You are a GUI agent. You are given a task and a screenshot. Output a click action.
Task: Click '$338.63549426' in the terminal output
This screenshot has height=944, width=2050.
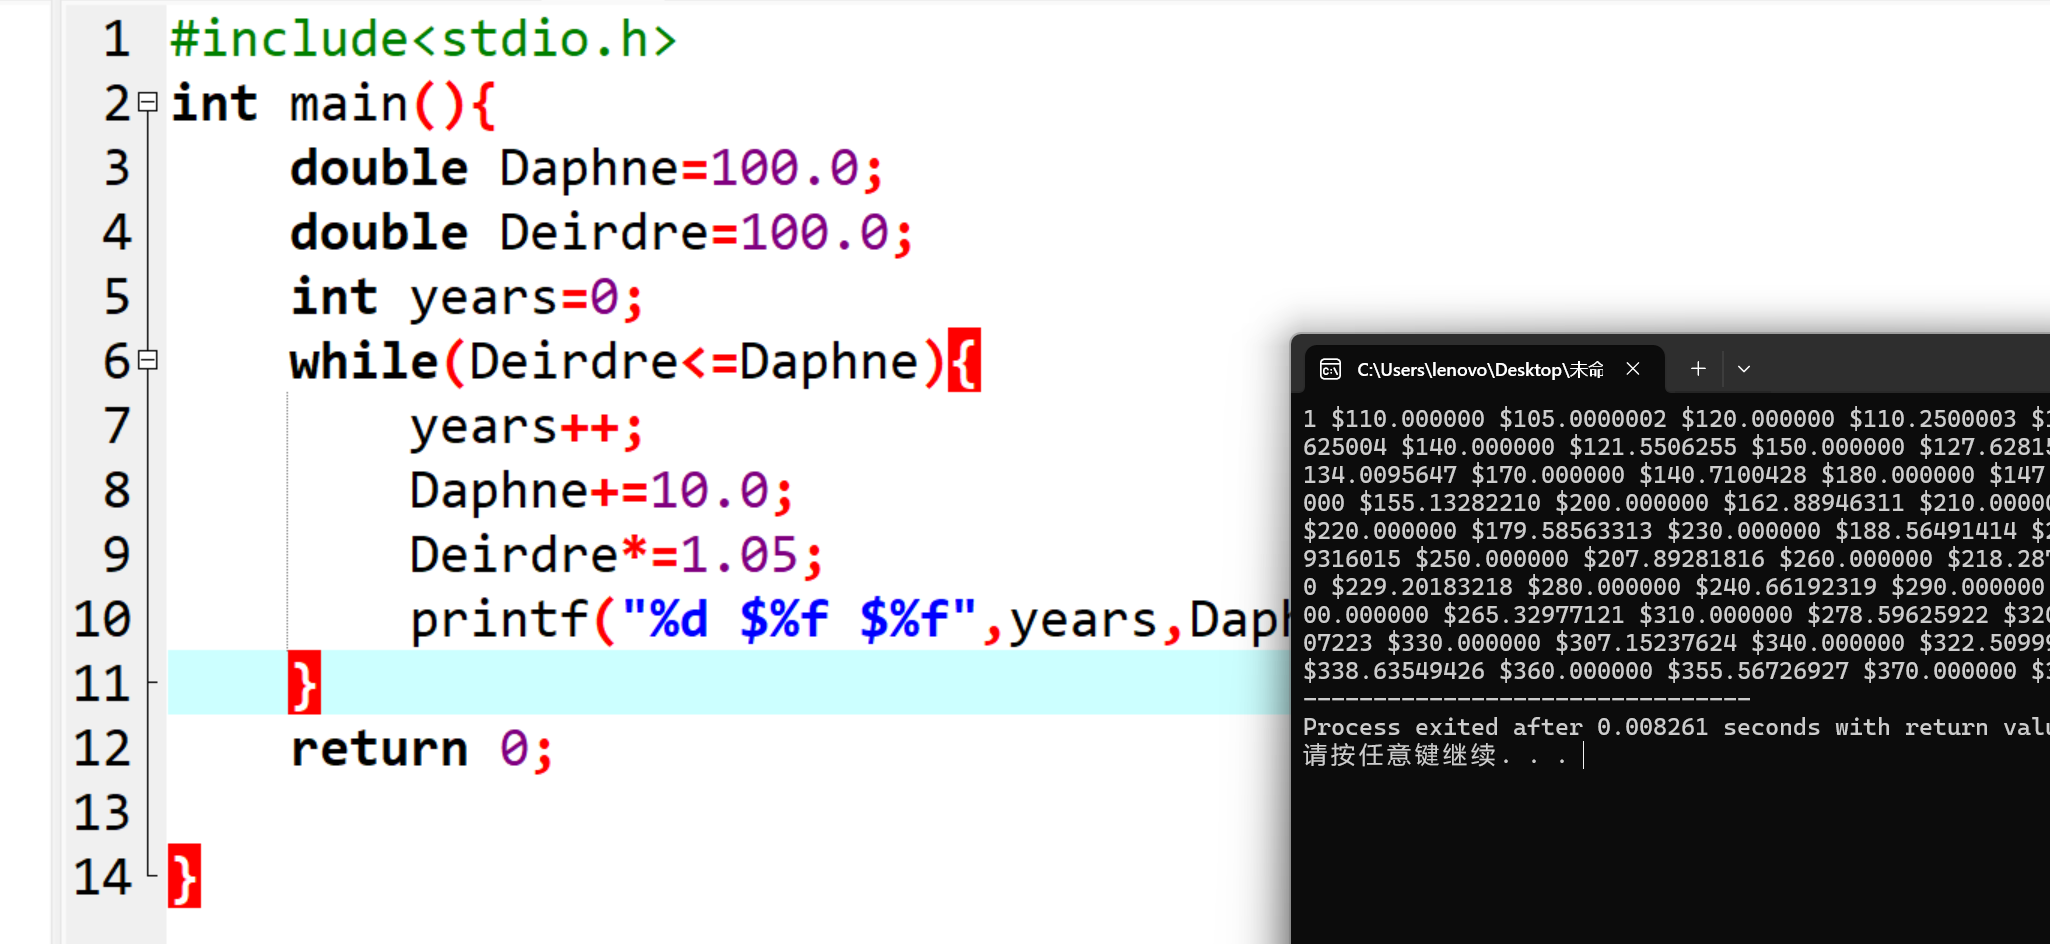pos(1393,671)
